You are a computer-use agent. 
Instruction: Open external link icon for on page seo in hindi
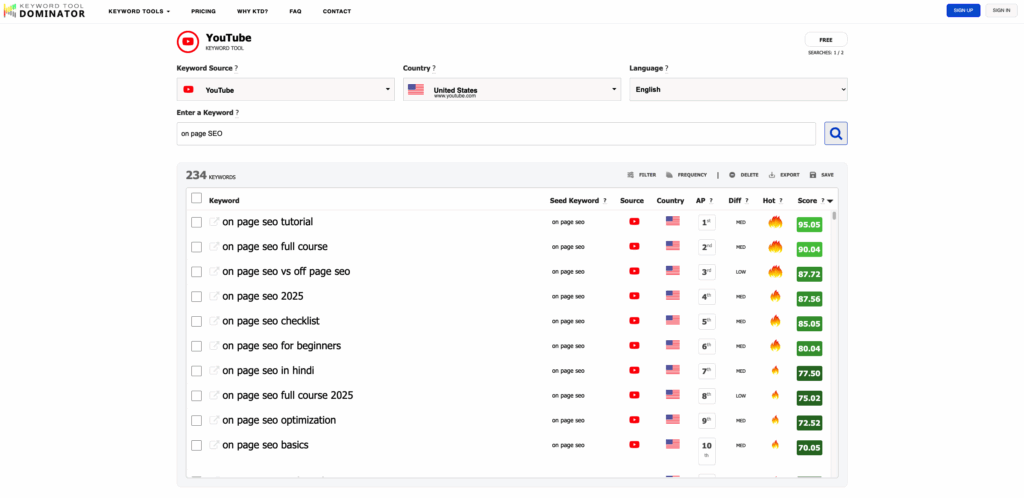click(214, 371)
